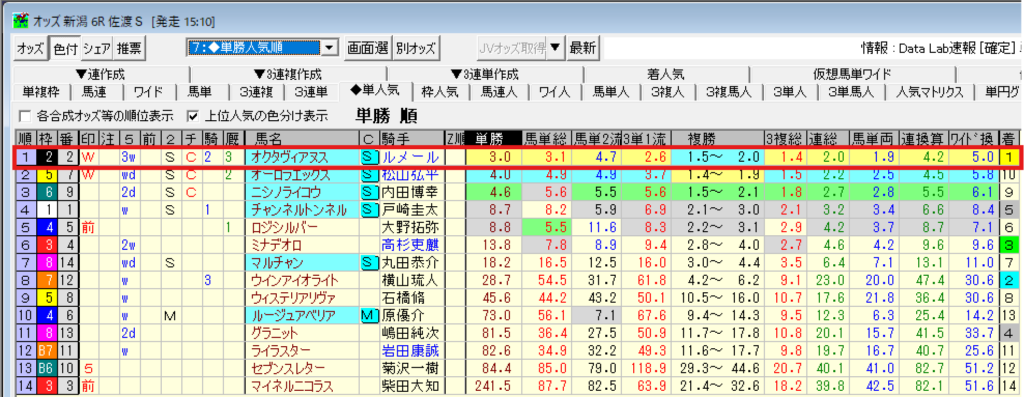Switch to the 馬連 tab
The height and width of the screenshot is (397, 1024).
pos(95,91)
